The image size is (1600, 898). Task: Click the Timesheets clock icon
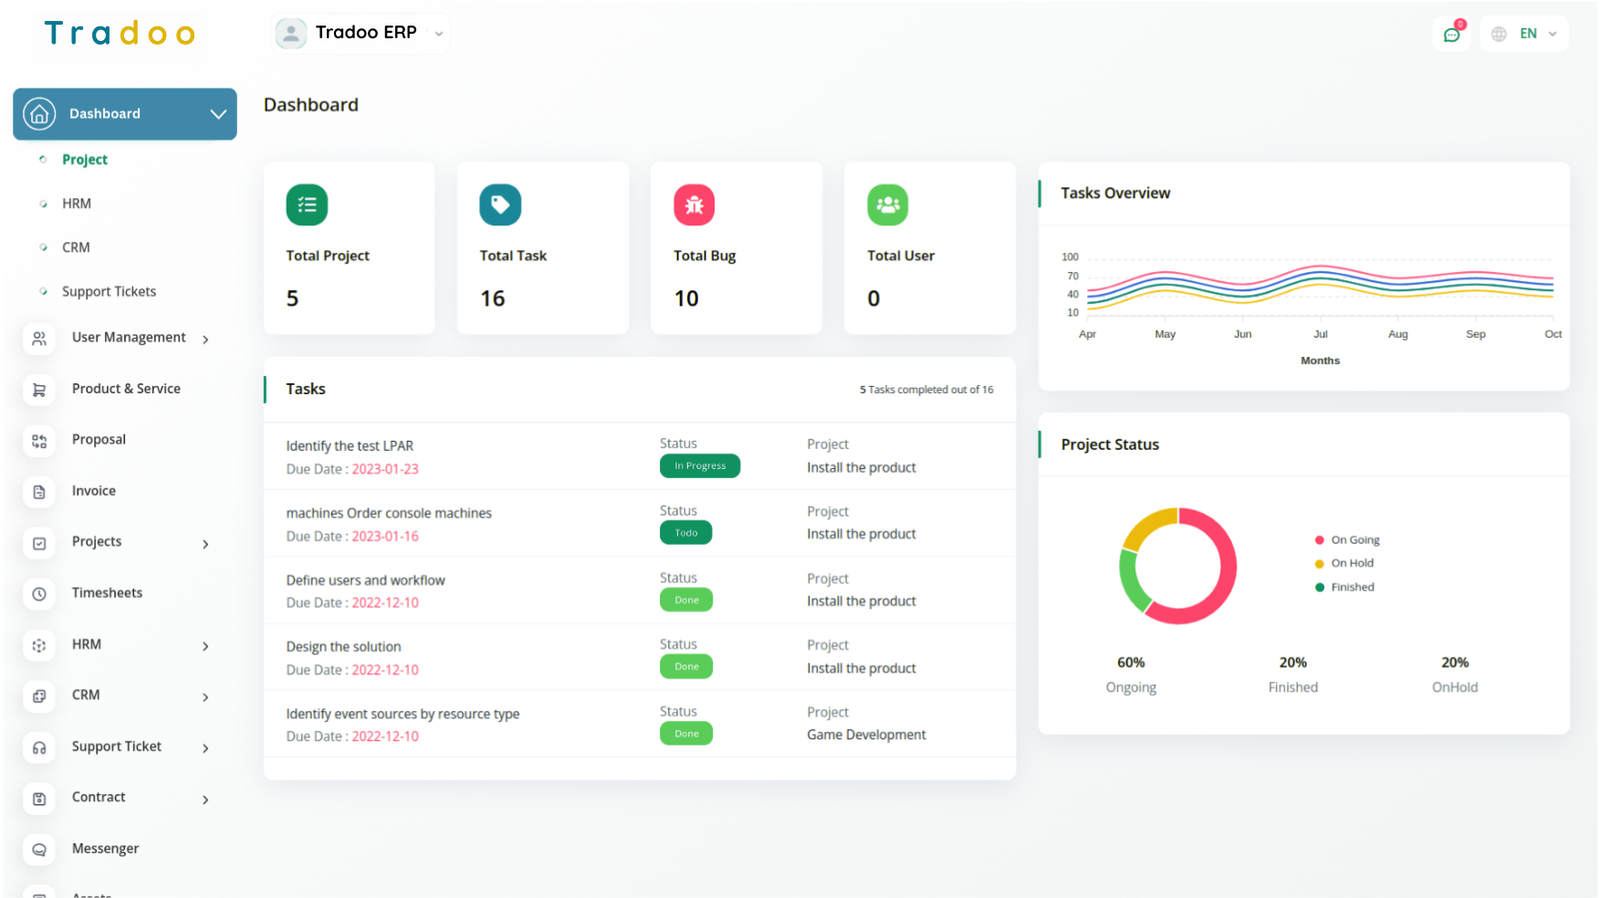pyautogui.click(x=39, y=594)
